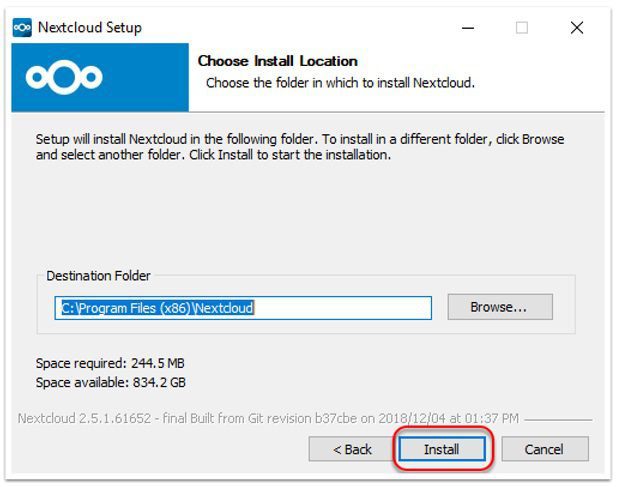Close the Nextcloud Setup window
The width and height of the screenshot is (618, 487).
577,28
